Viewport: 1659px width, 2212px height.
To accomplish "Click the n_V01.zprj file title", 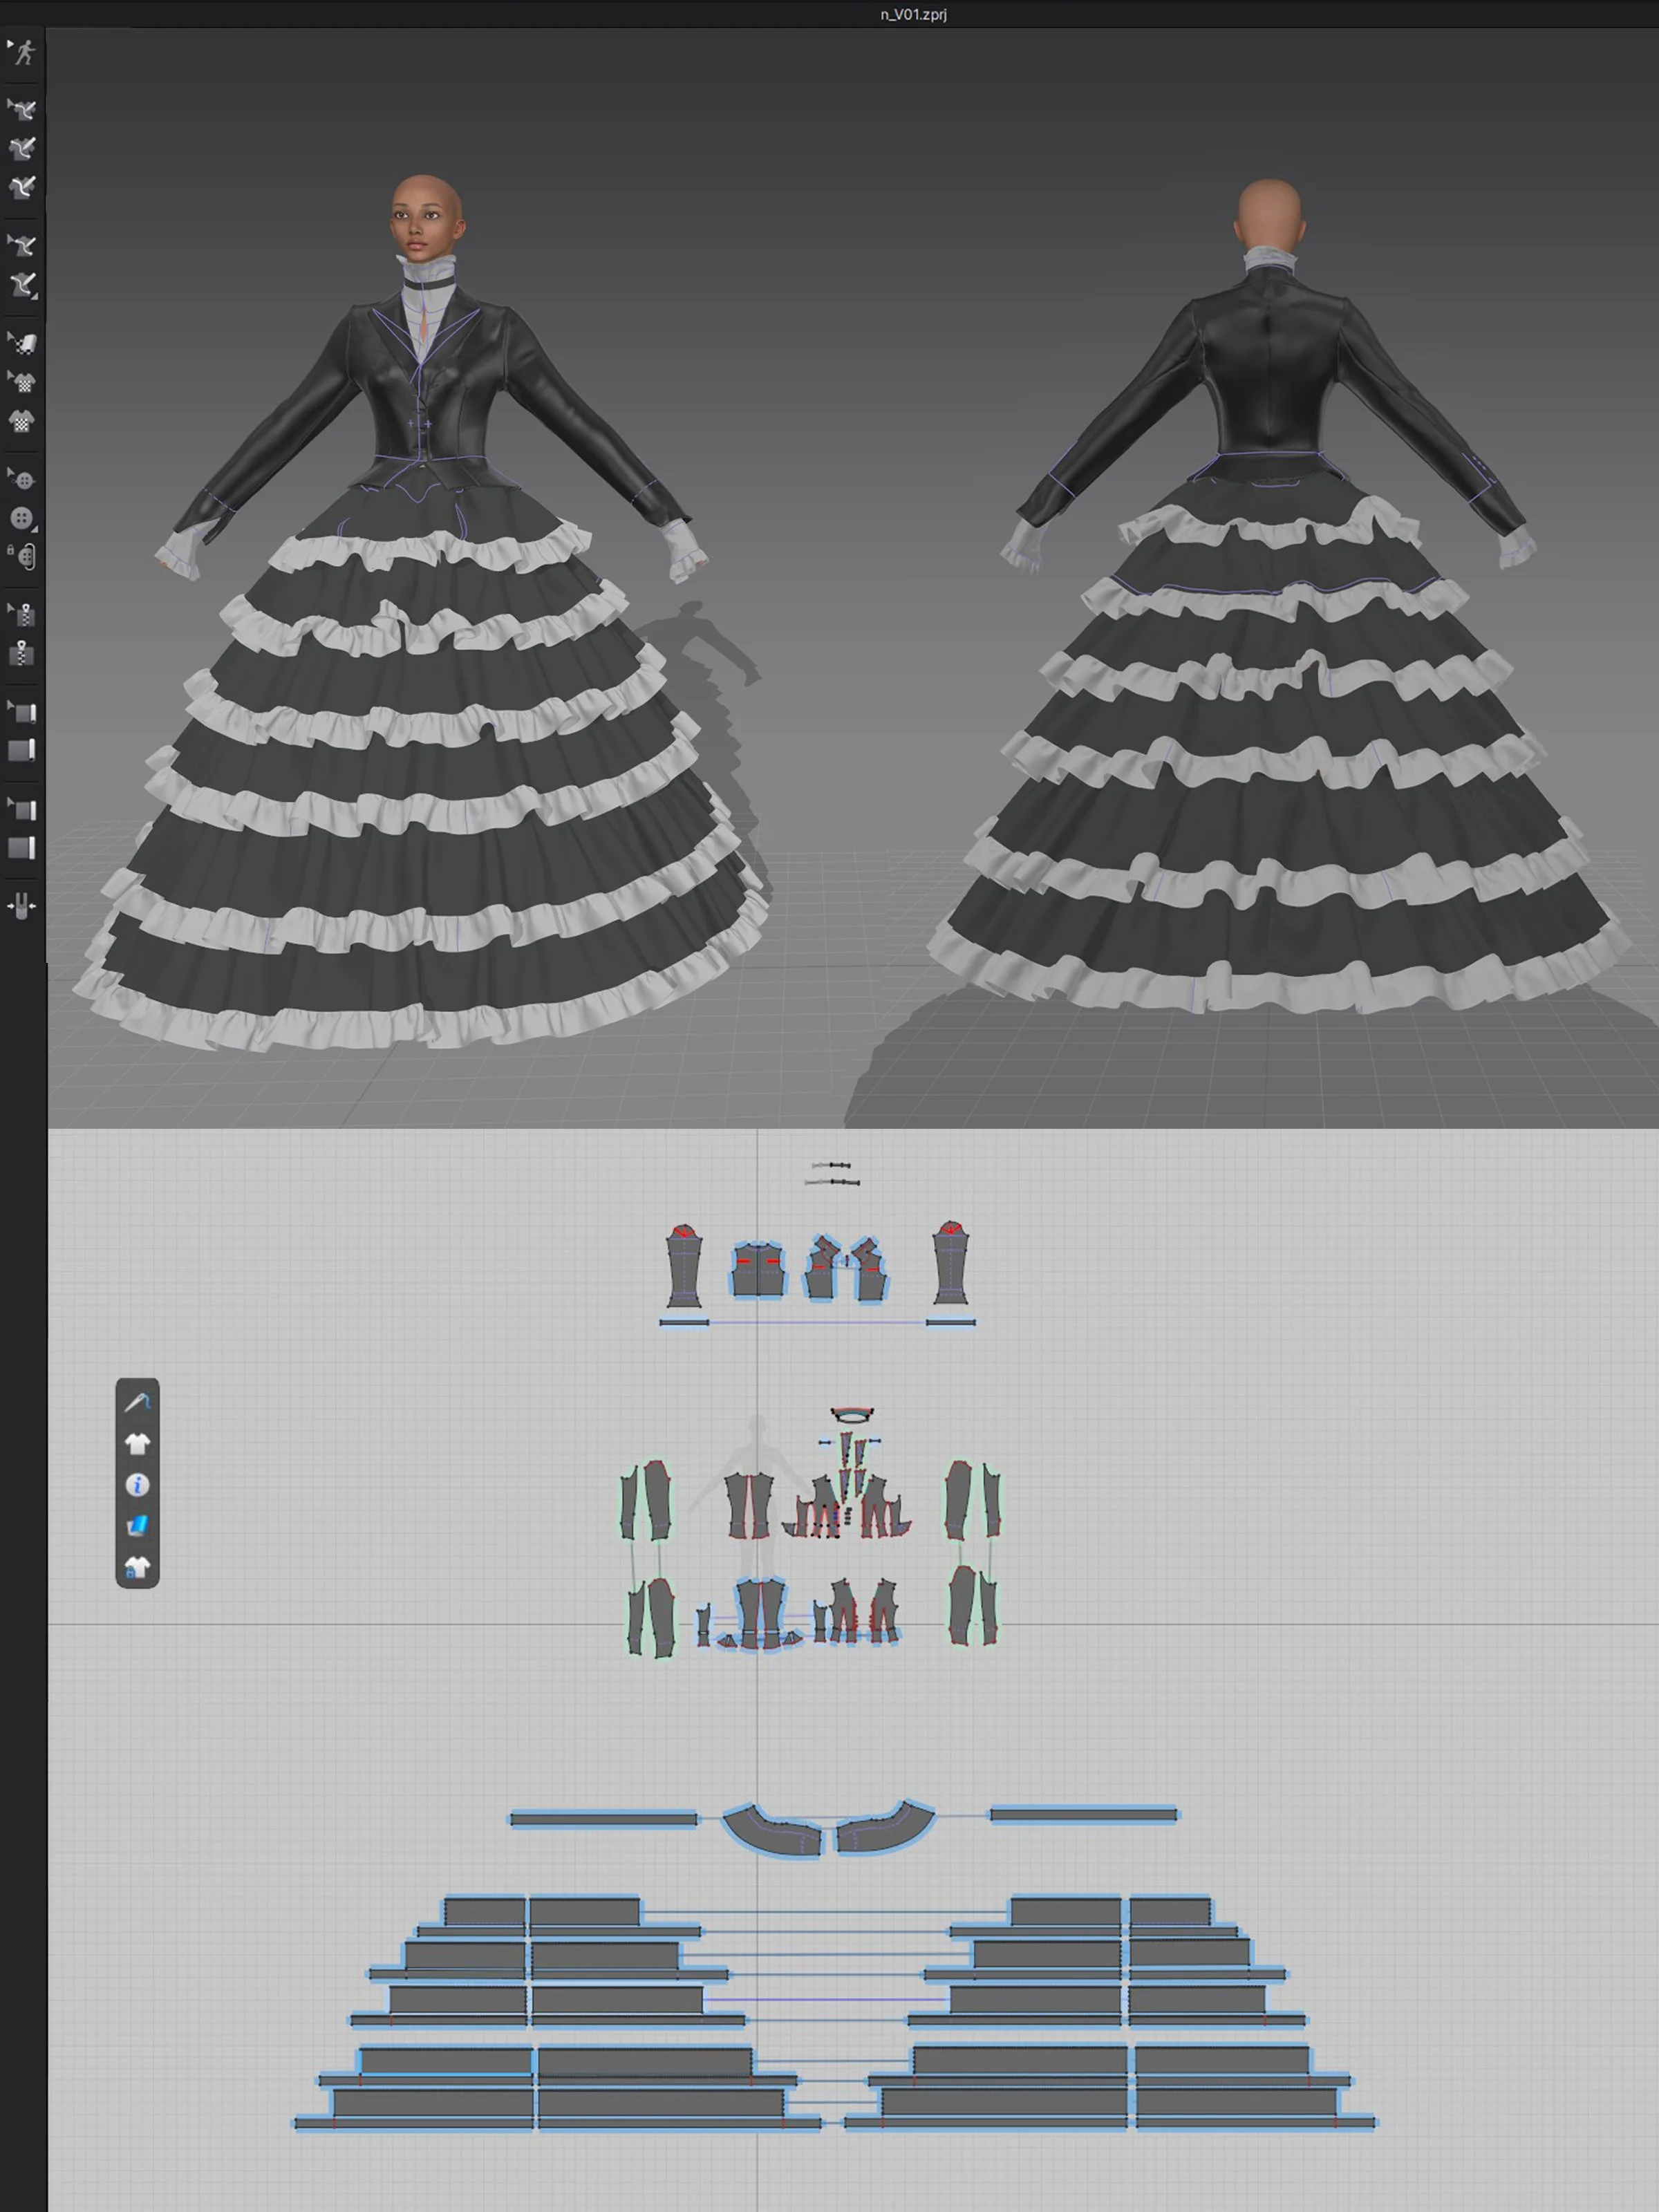I will [x=913, y=14].
